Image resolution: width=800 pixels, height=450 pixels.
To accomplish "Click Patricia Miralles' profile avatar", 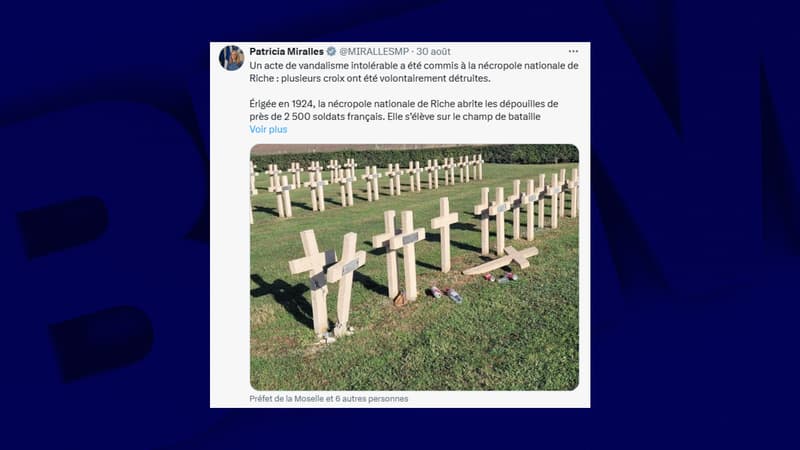I will [231, 58].
